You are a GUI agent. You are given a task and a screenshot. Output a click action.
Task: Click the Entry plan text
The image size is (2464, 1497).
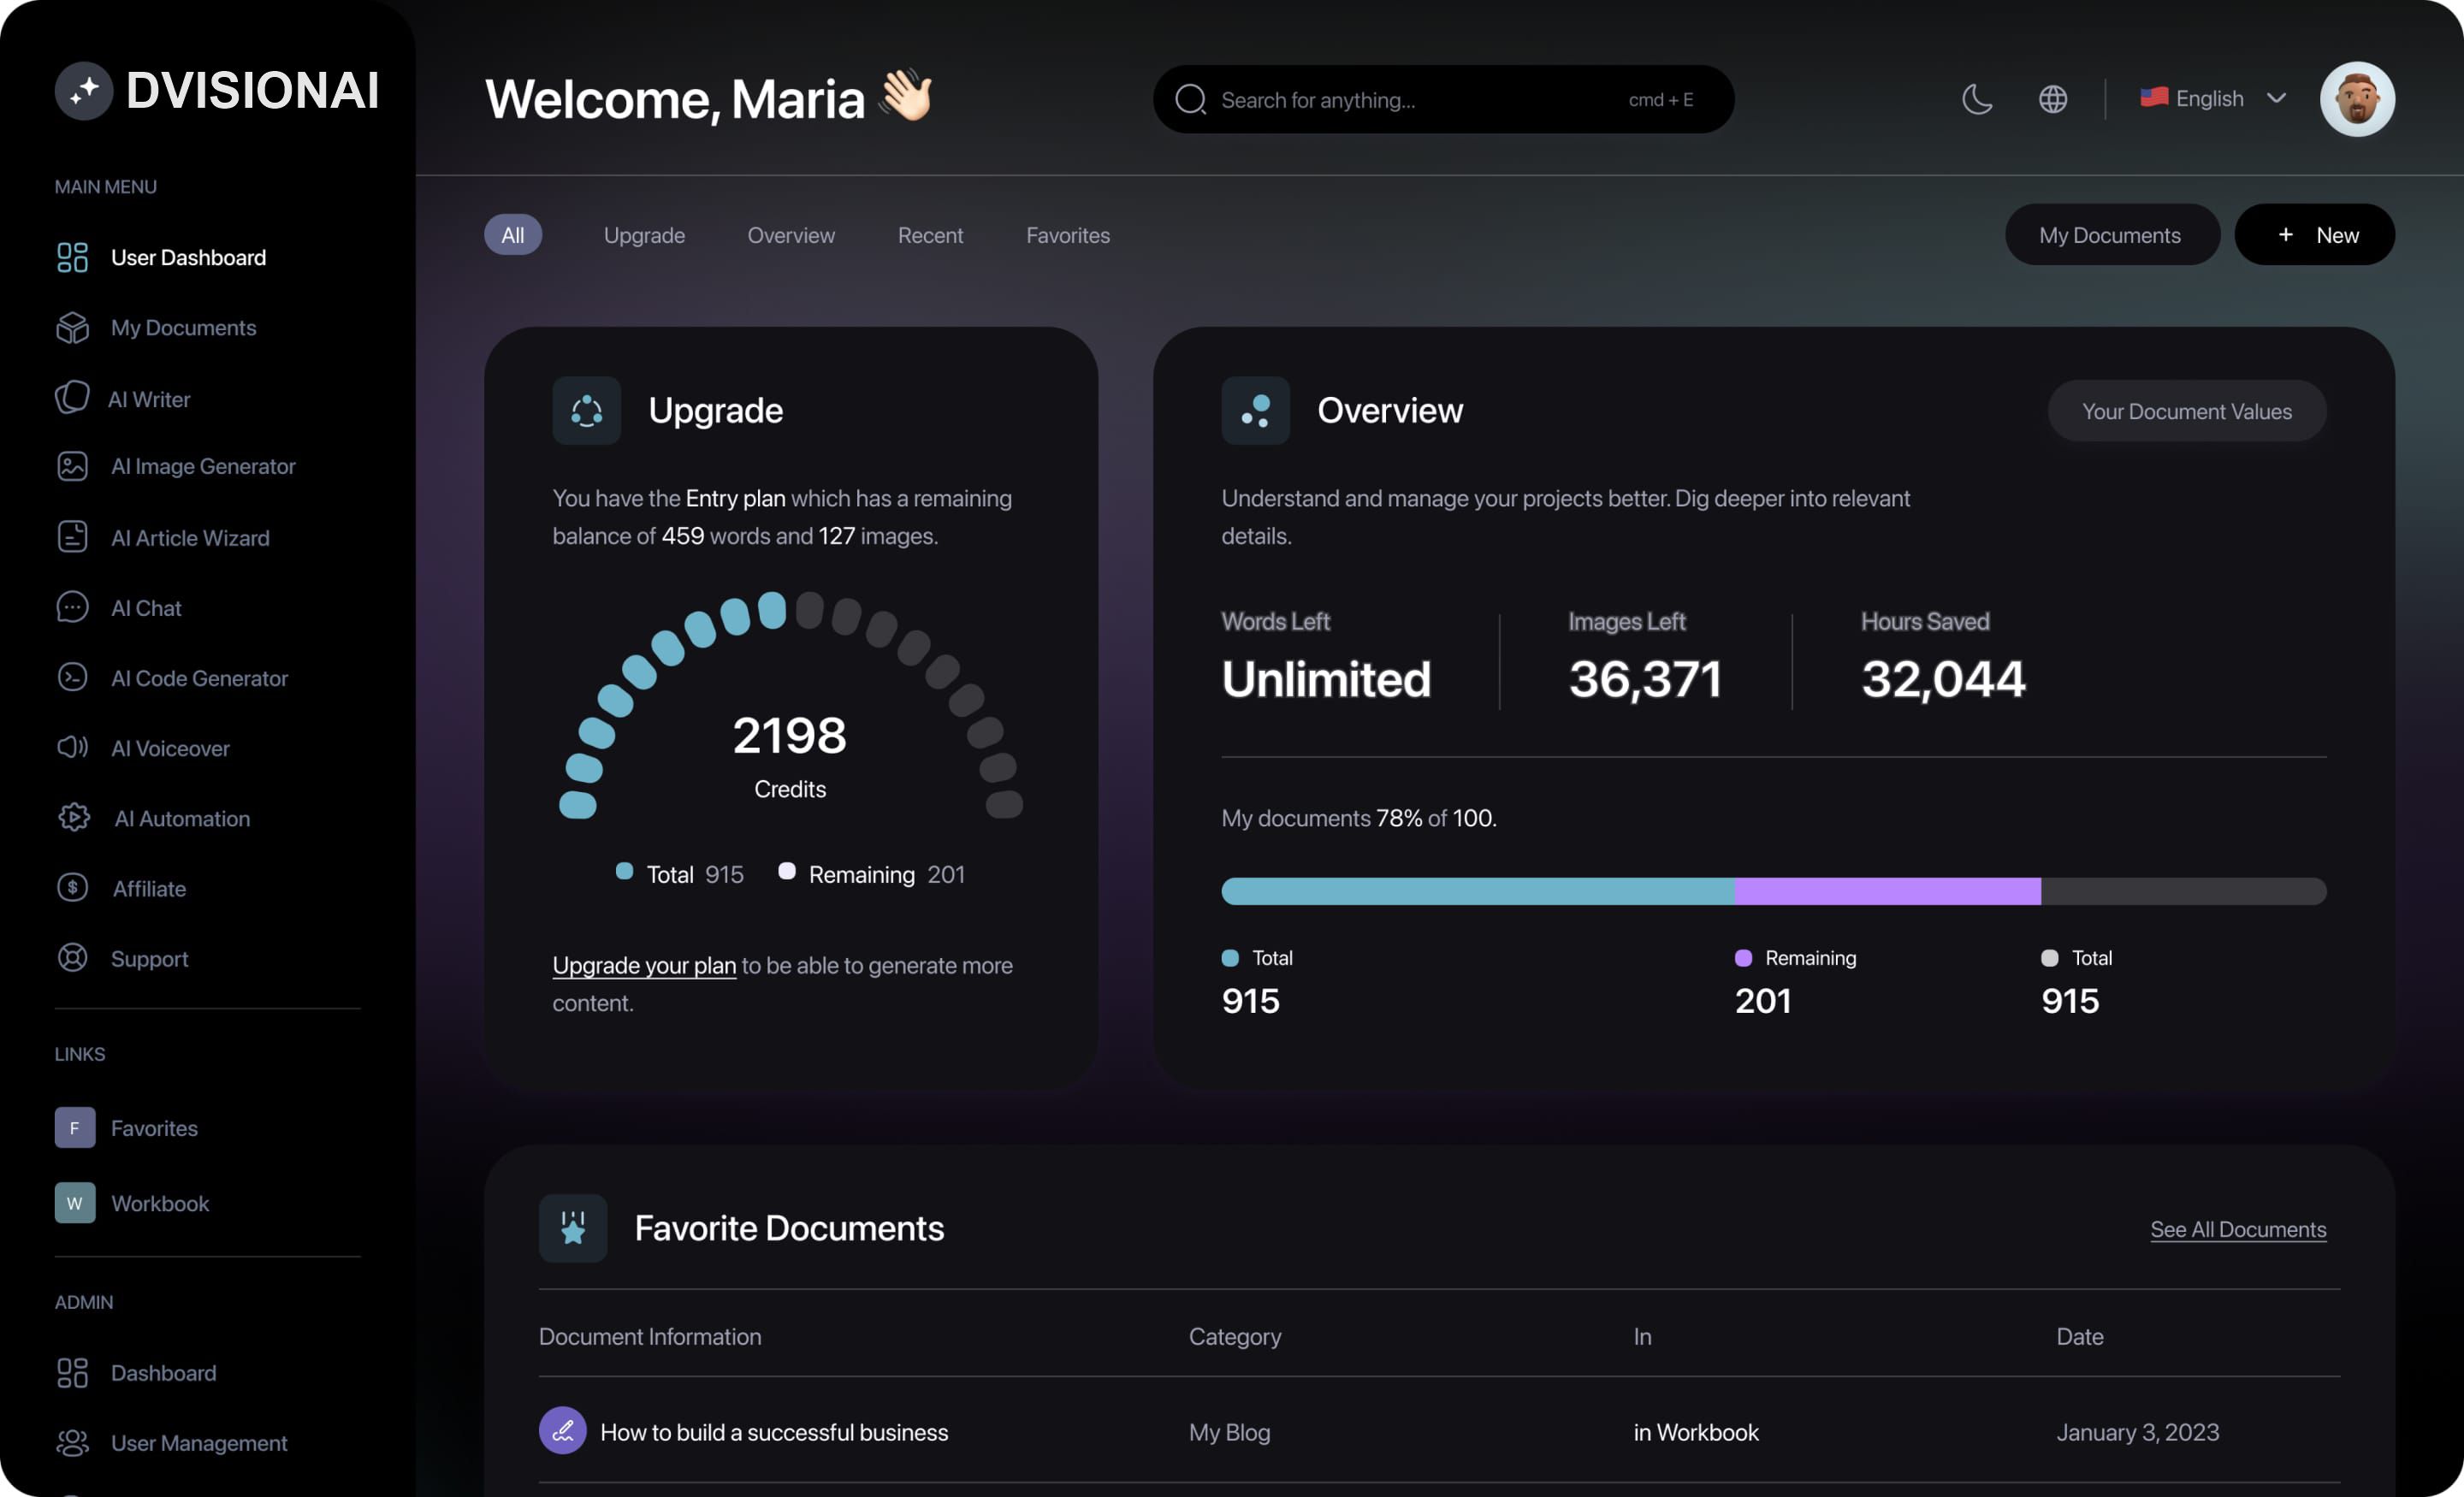(x=736, y=498)
